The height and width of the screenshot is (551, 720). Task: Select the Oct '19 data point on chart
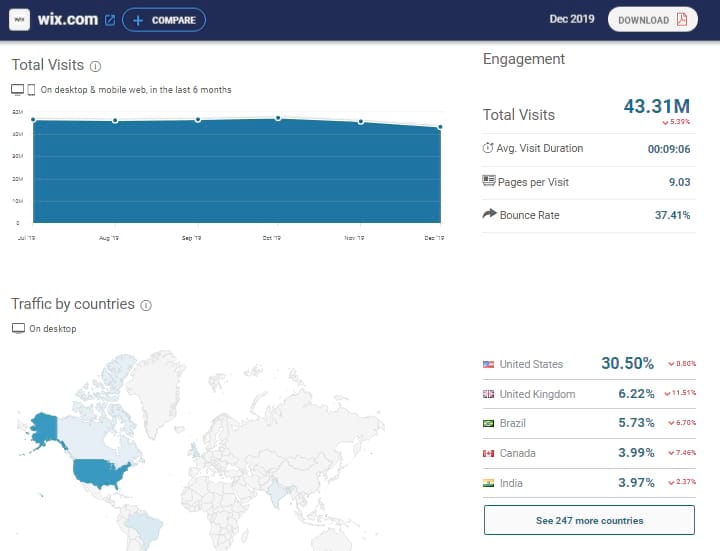[278, 118]
